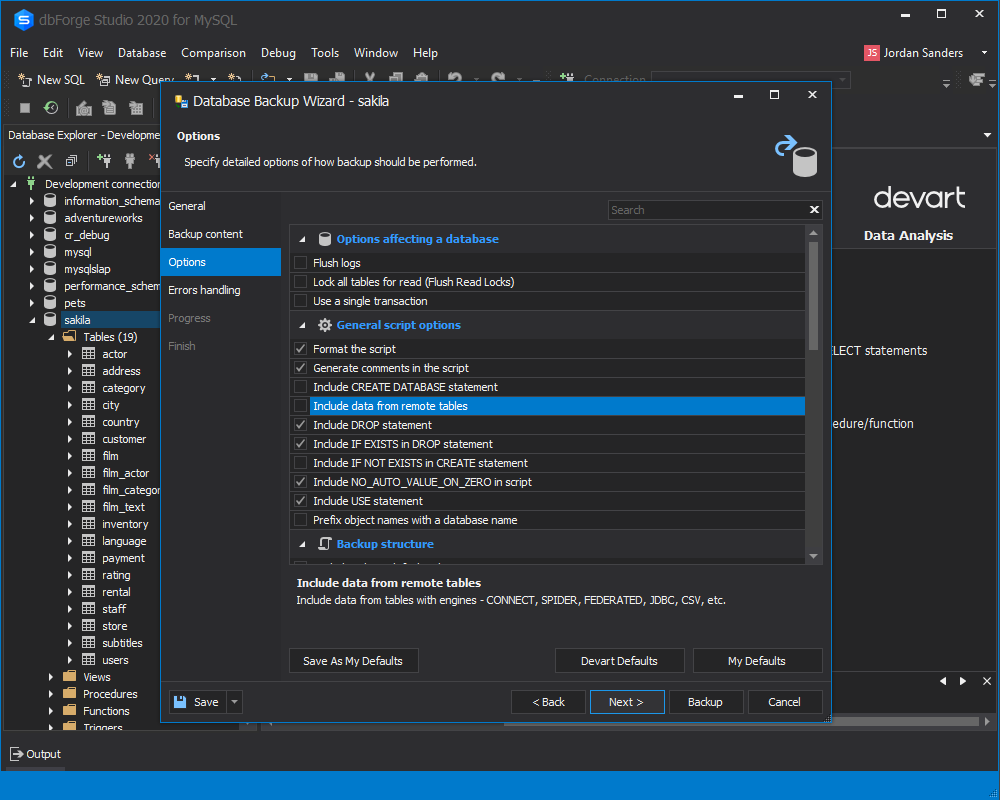Viewport: 1000px width, 800px height.
Task: Click the Tables folder icon under sakila
Action: (70, 336)
